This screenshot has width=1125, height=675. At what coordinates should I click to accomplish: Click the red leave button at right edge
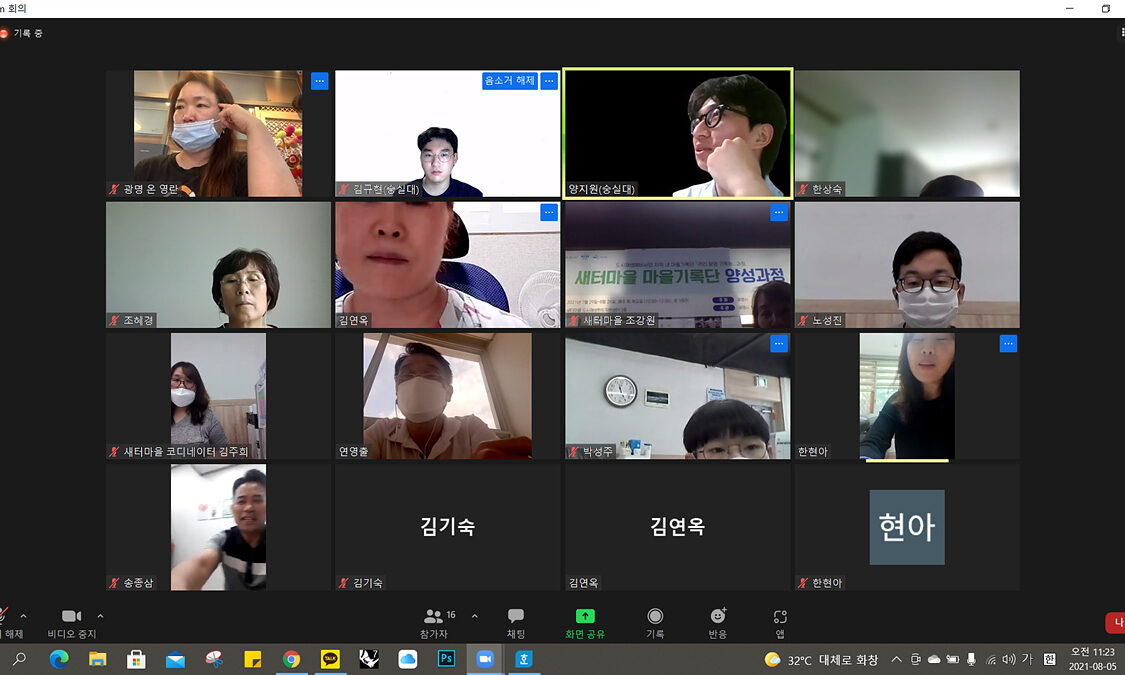1115,622
